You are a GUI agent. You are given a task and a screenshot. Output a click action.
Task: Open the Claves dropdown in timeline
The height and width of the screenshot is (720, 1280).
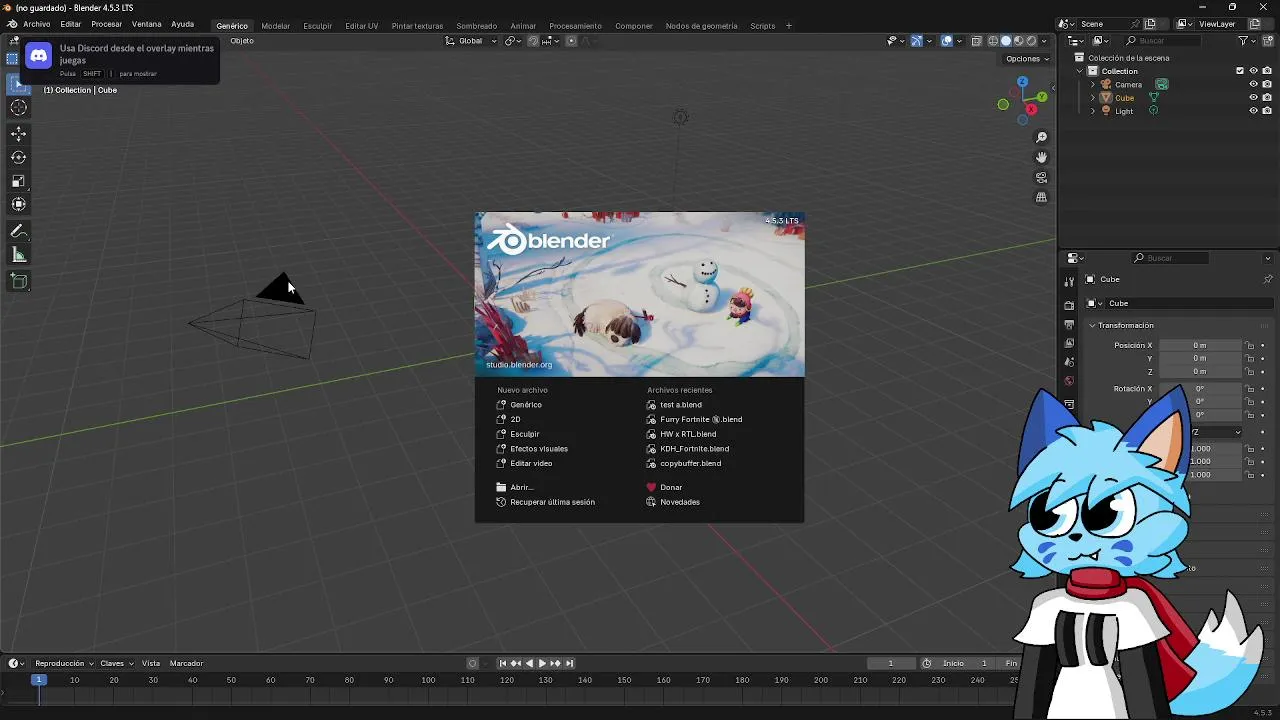coord(116,663)
